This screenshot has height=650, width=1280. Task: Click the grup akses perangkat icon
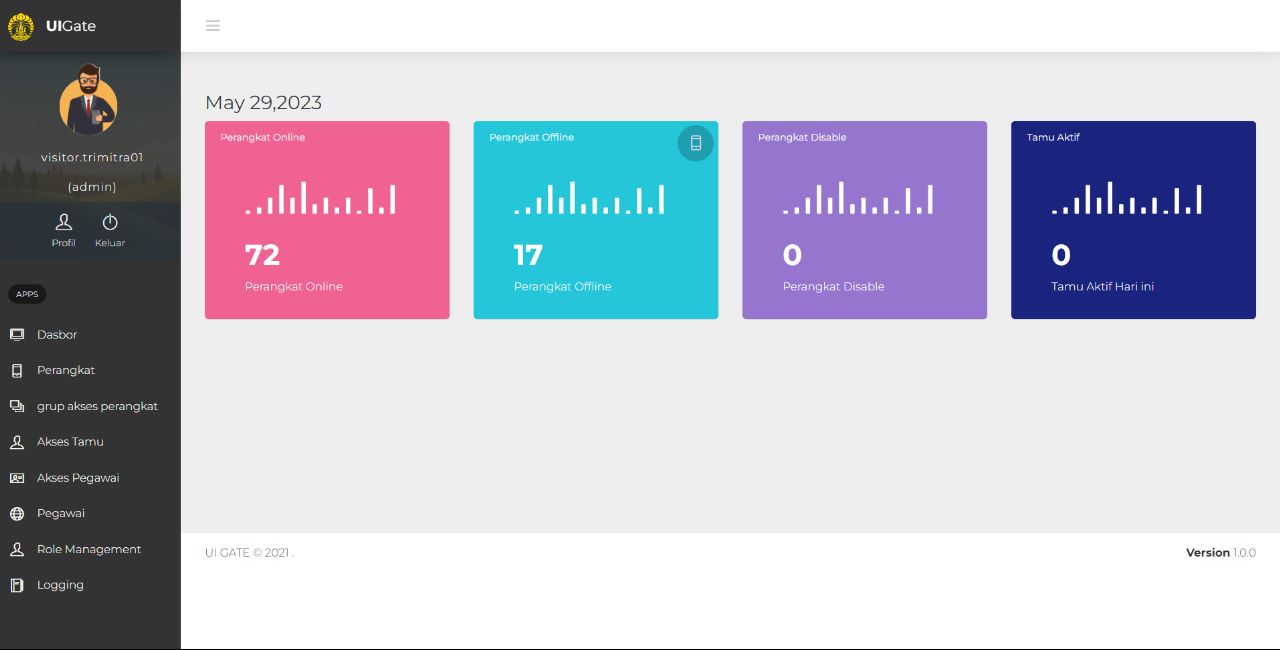tap(17, 406)
